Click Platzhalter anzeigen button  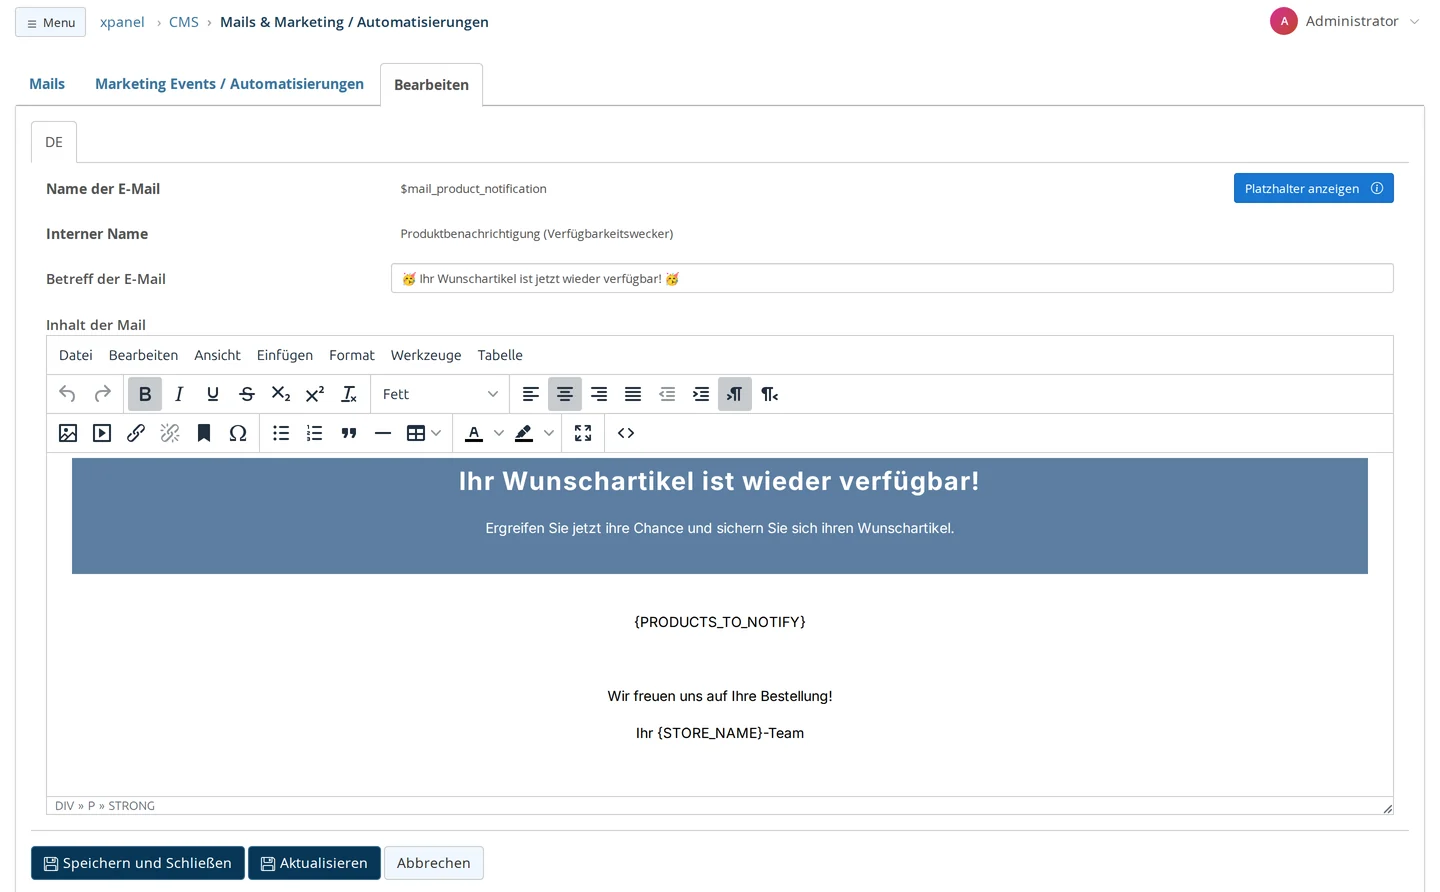(x=1314, y=188)
